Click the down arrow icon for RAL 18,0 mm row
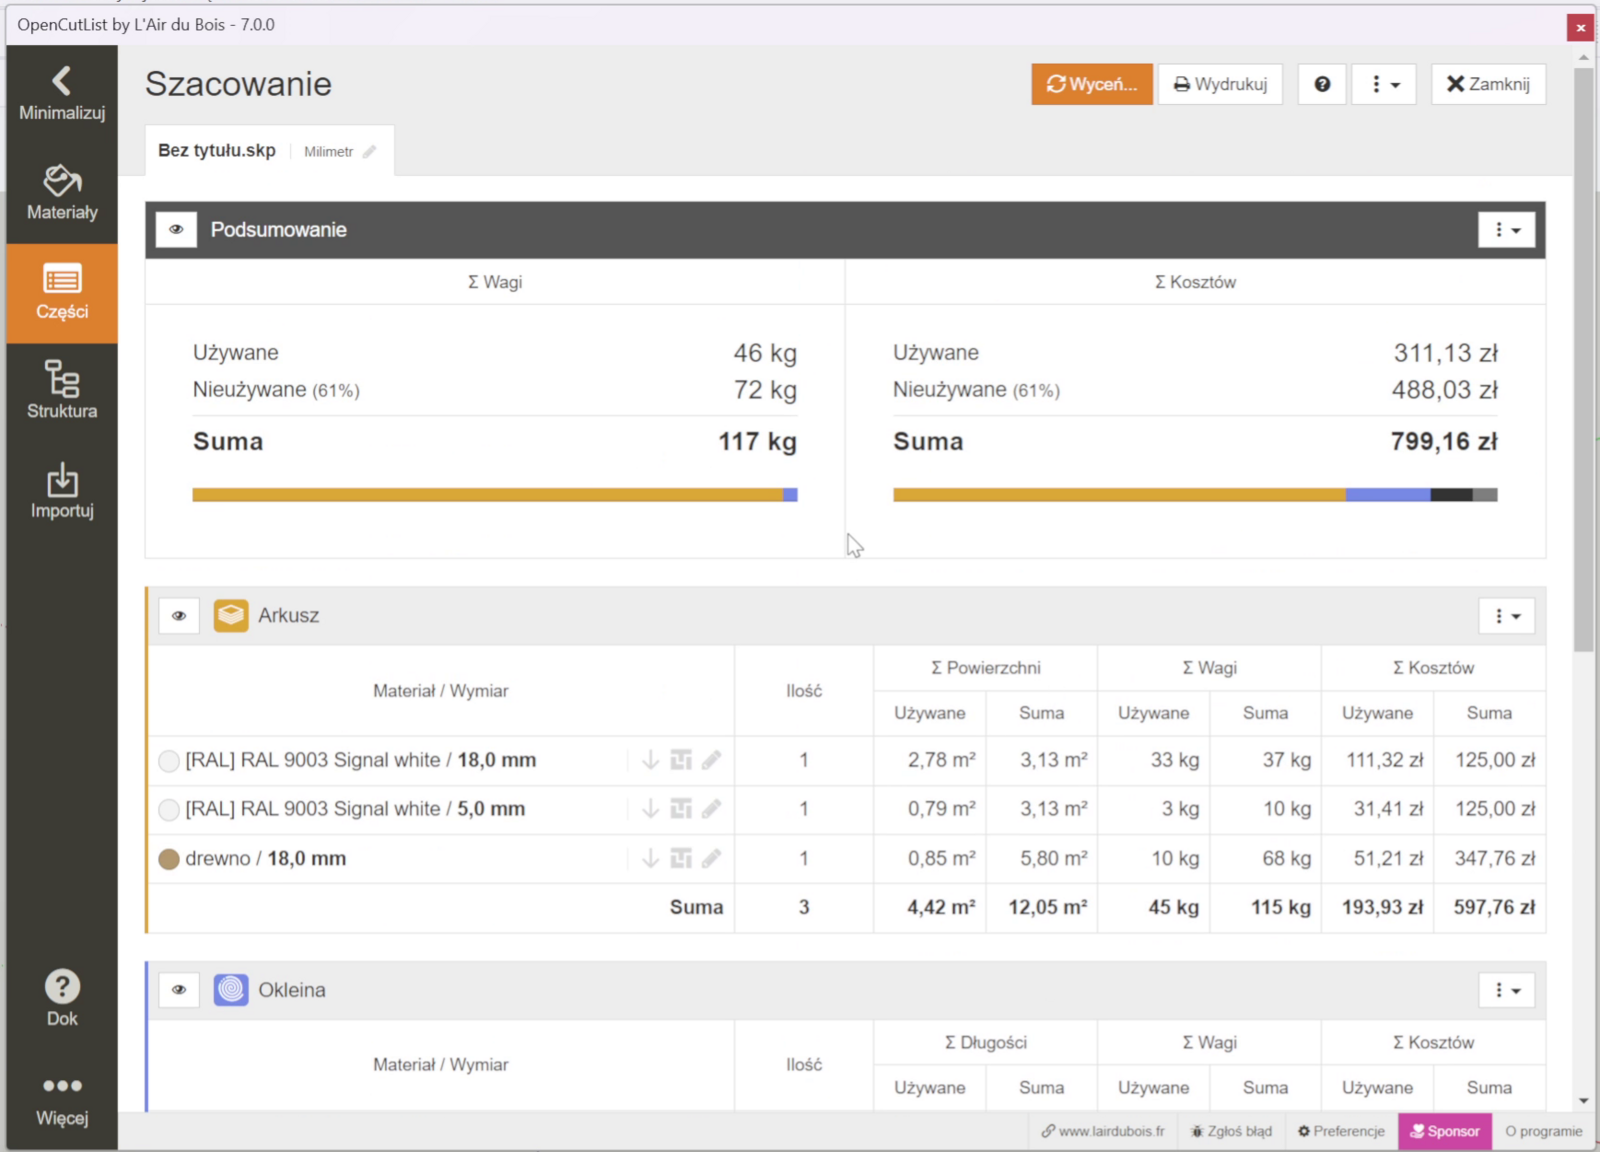 (650, 760)
